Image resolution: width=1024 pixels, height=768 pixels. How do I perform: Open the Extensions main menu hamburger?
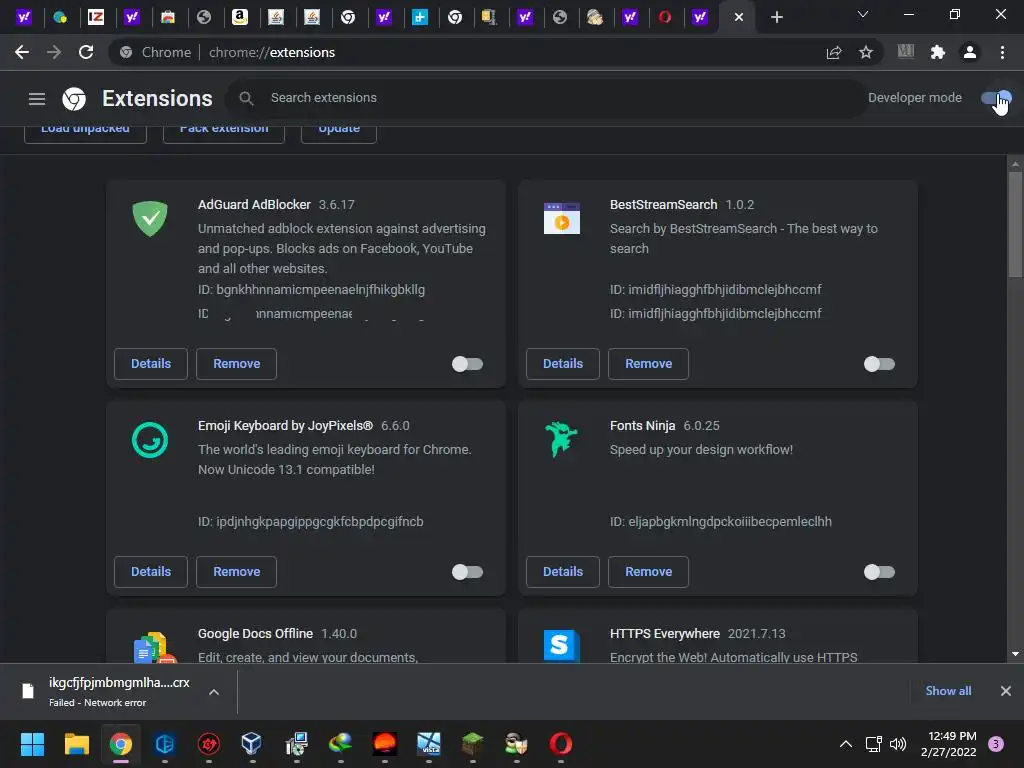37,99
